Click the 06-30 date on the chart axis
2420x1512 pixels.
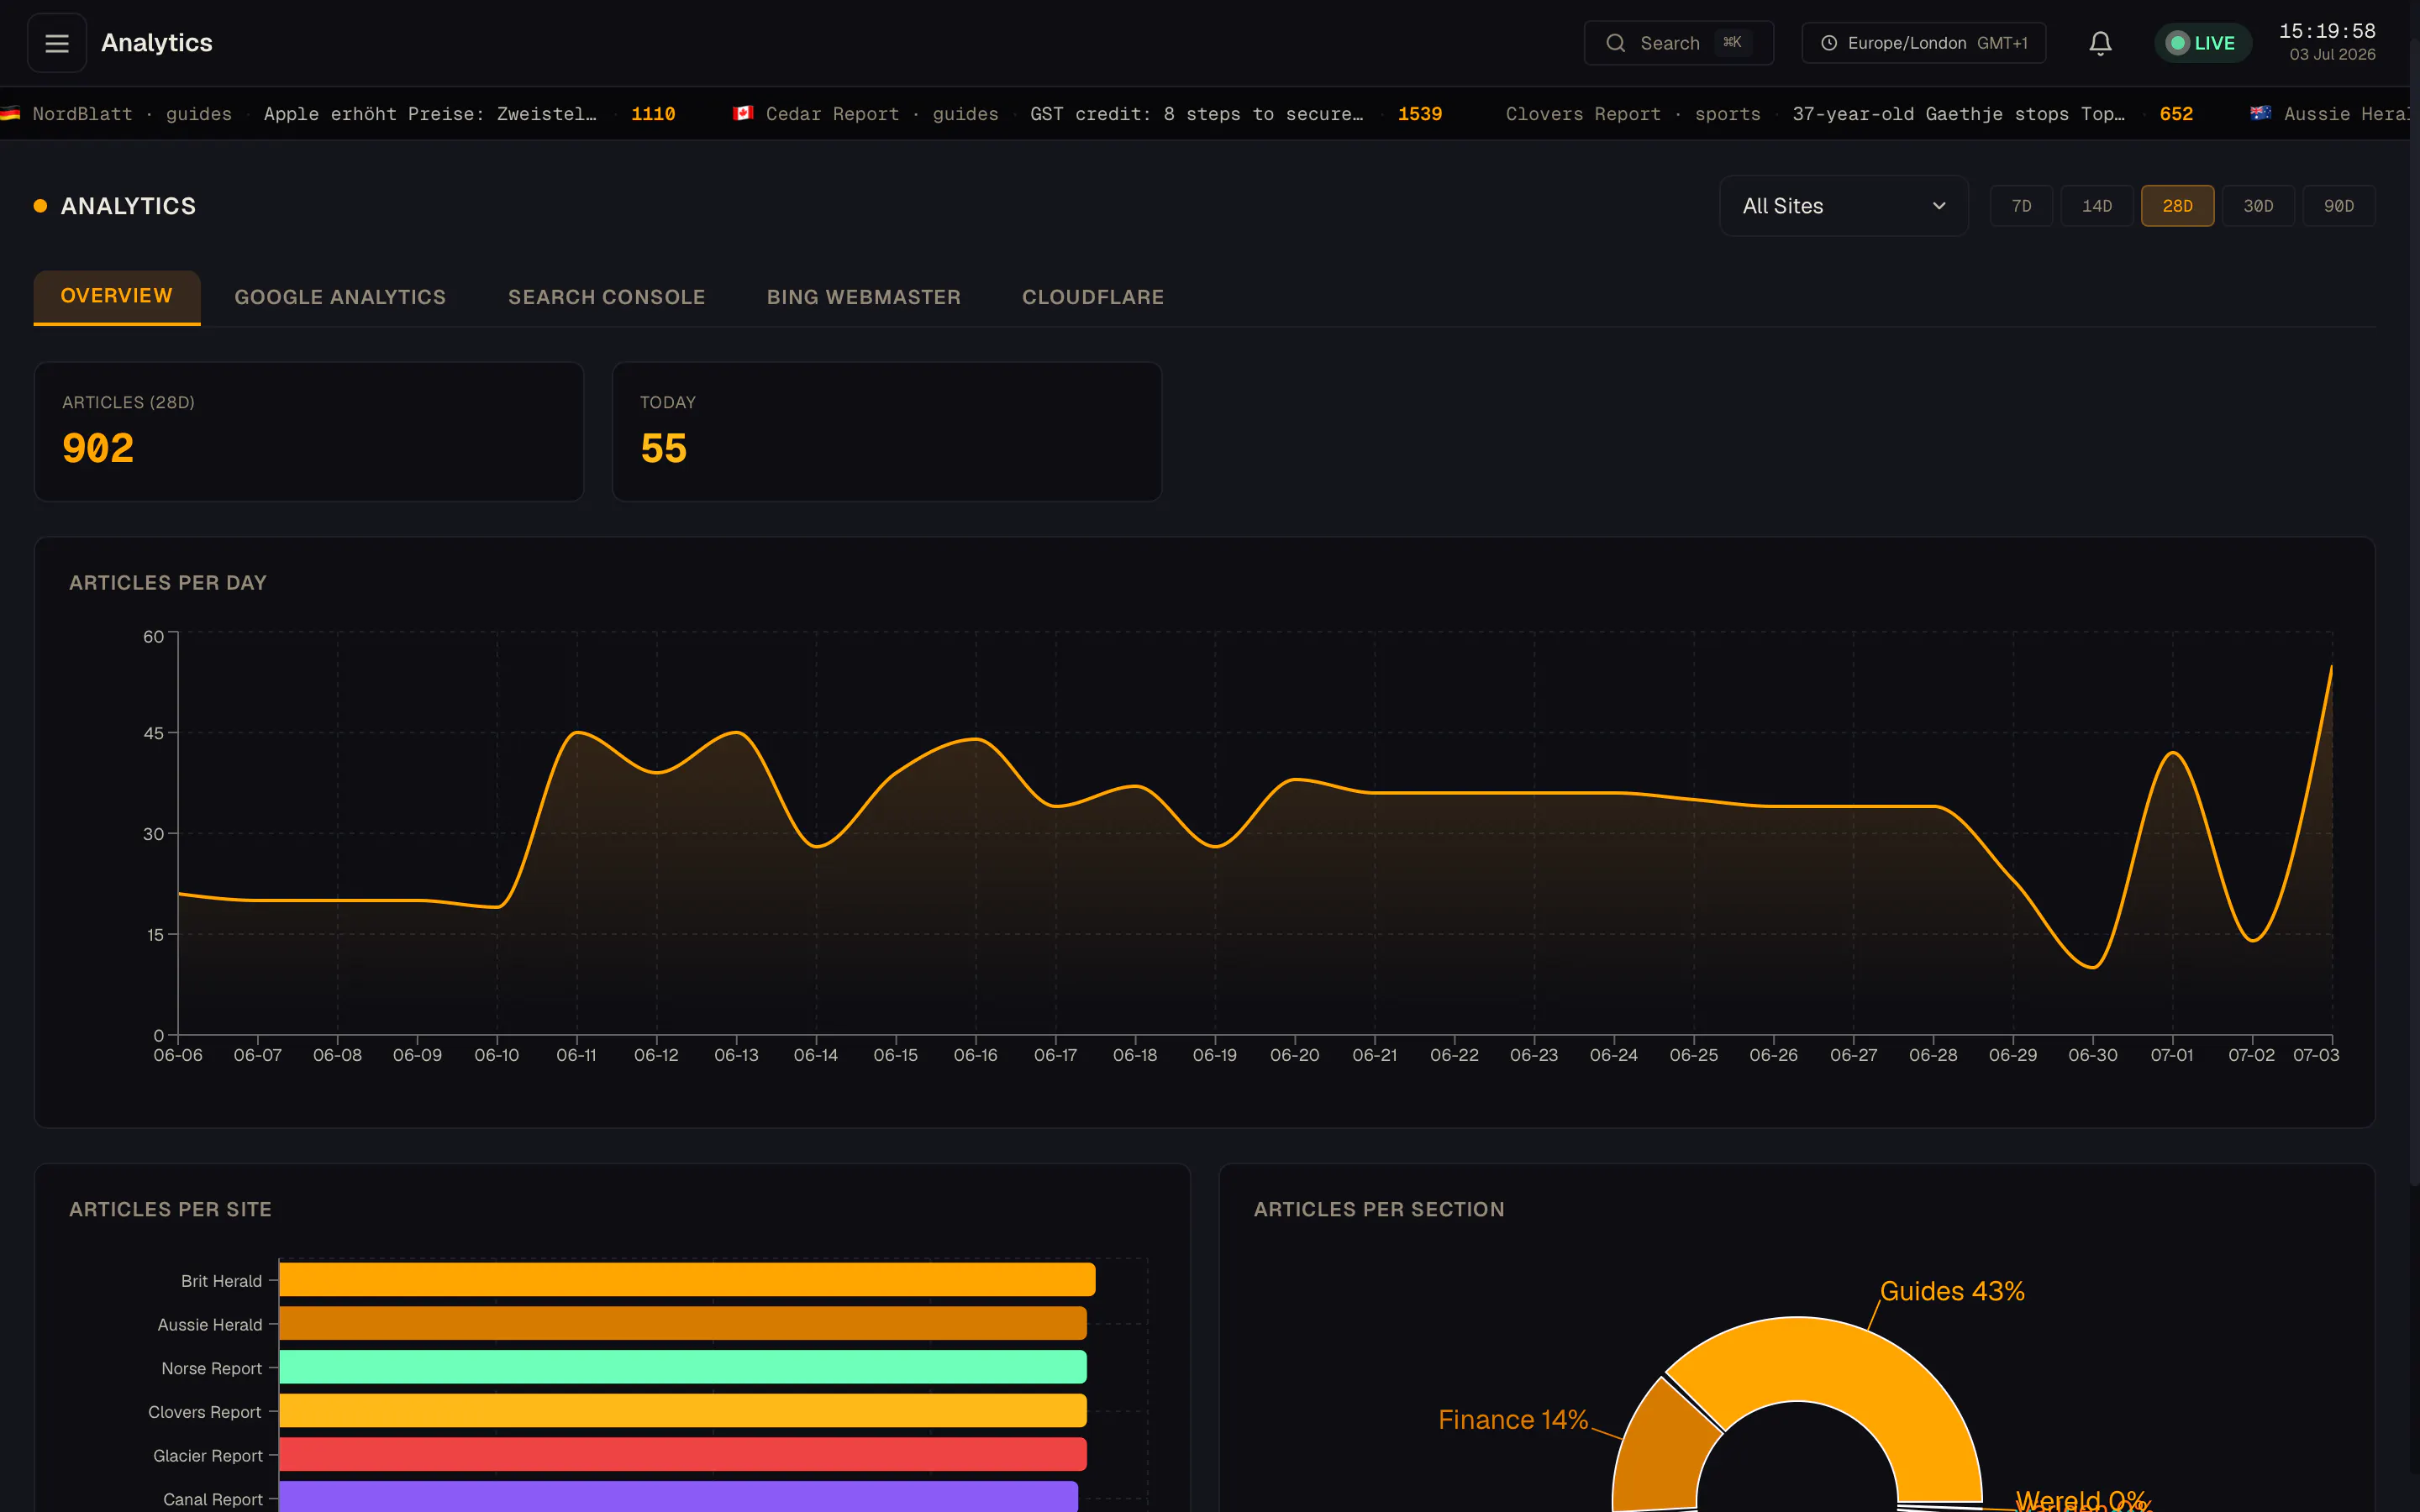point(2093,1056)
